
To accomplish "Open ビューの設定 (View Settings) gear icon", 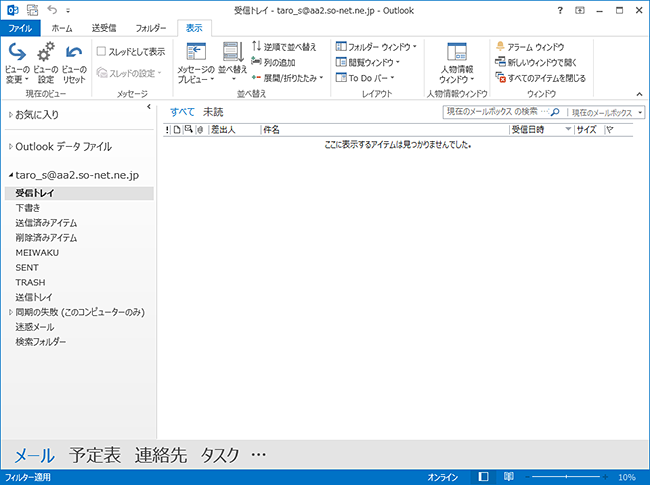I will 46,54.
